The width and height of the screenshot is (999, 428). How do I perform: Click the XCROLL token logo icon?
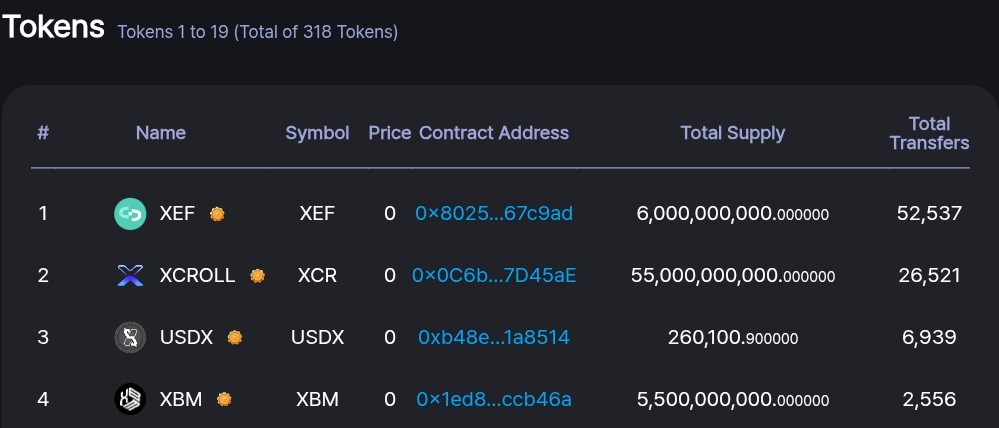130,276
